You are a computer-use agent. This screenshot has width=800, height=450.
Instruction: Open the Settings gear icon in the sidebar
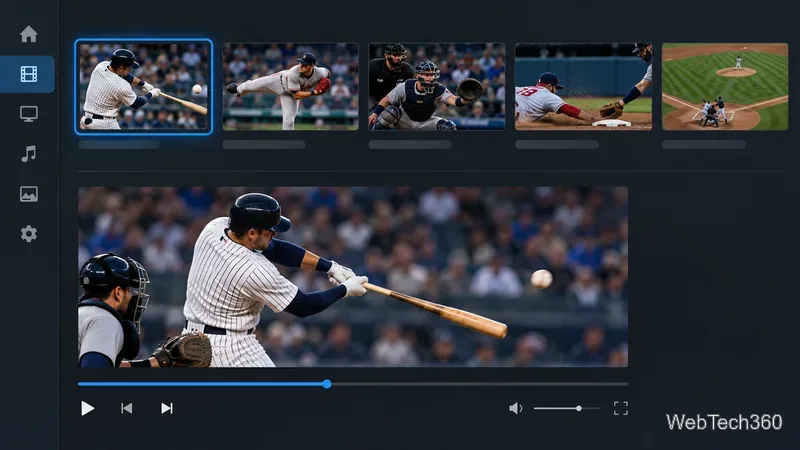coord(29,234)
